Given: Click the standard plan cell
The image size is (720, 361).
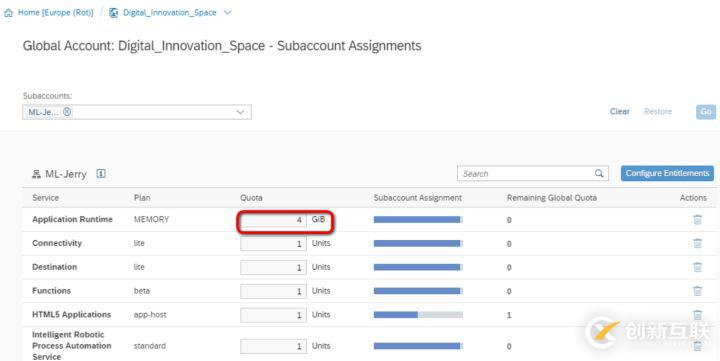Looking at the screenshot, I should tap(150, 346).
